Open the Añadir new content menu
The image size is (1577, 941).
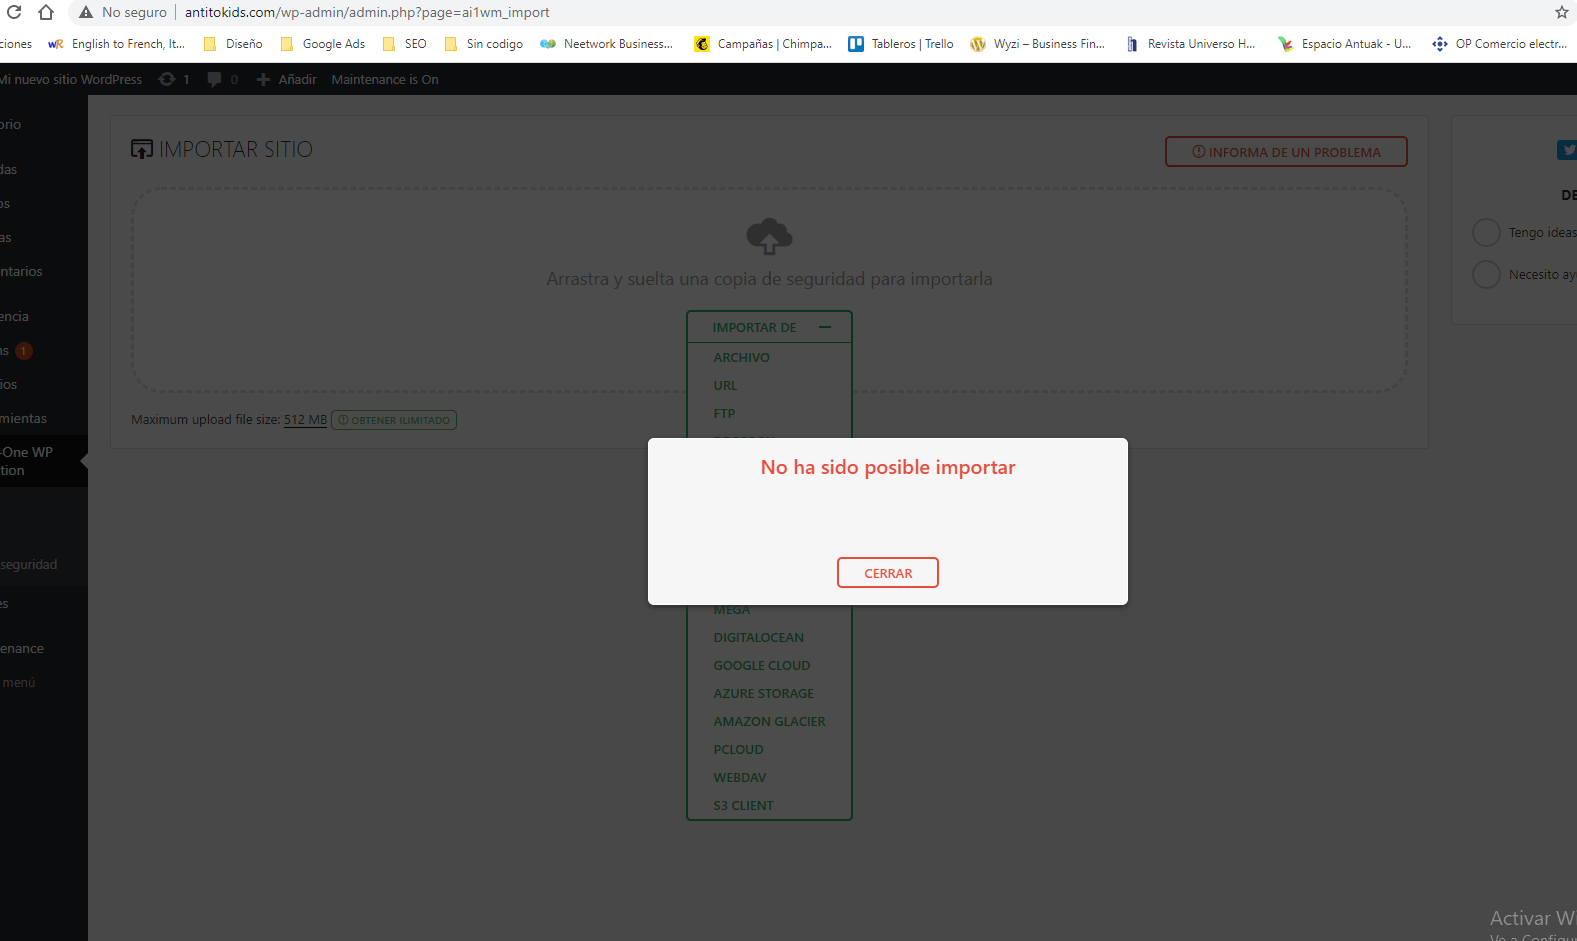287,79
